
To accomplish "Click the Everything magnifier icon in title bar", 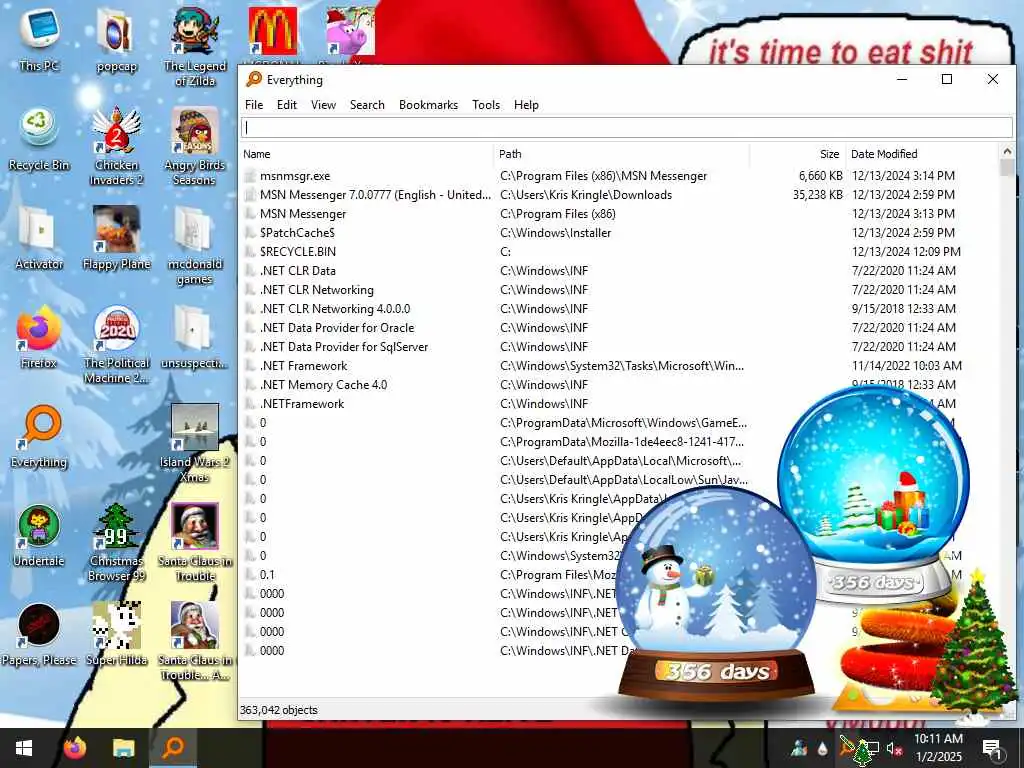I will coord(253,80).
